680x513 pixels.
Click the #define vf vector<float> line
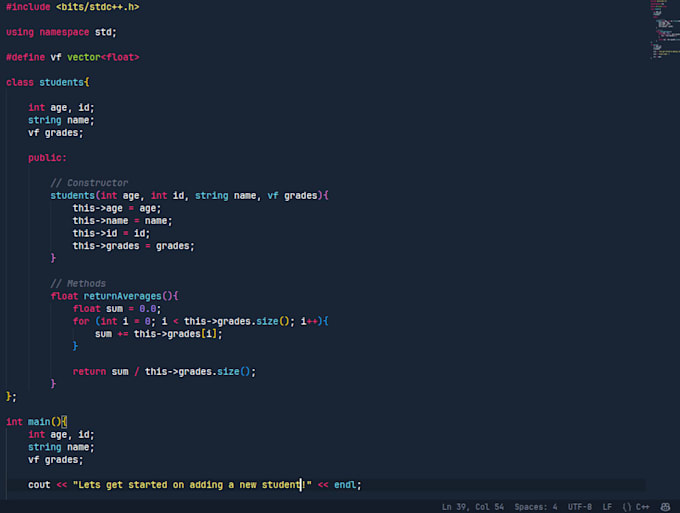pyautogui.click(x=72, y=57)
